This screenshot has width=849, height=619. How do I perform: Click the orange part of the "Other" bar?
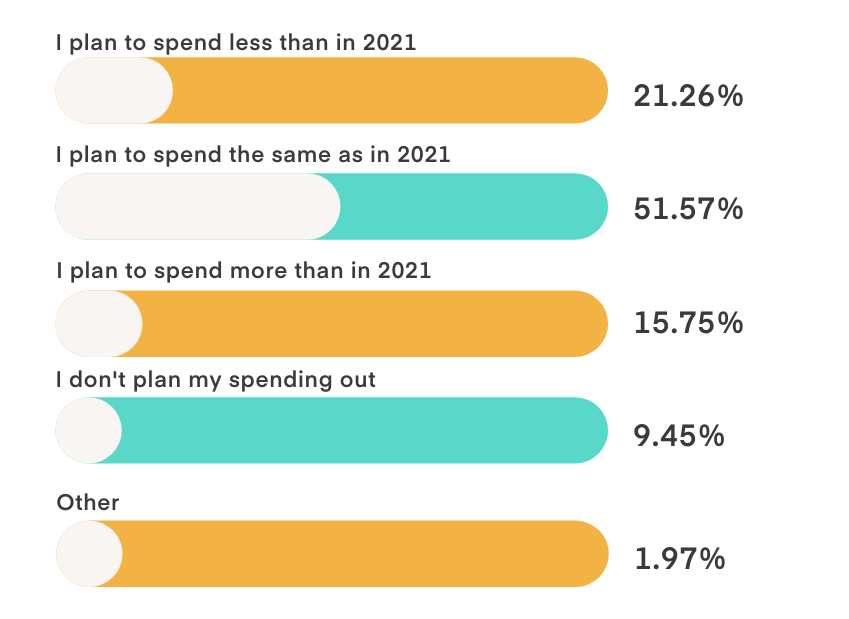[x=365, y=553]
